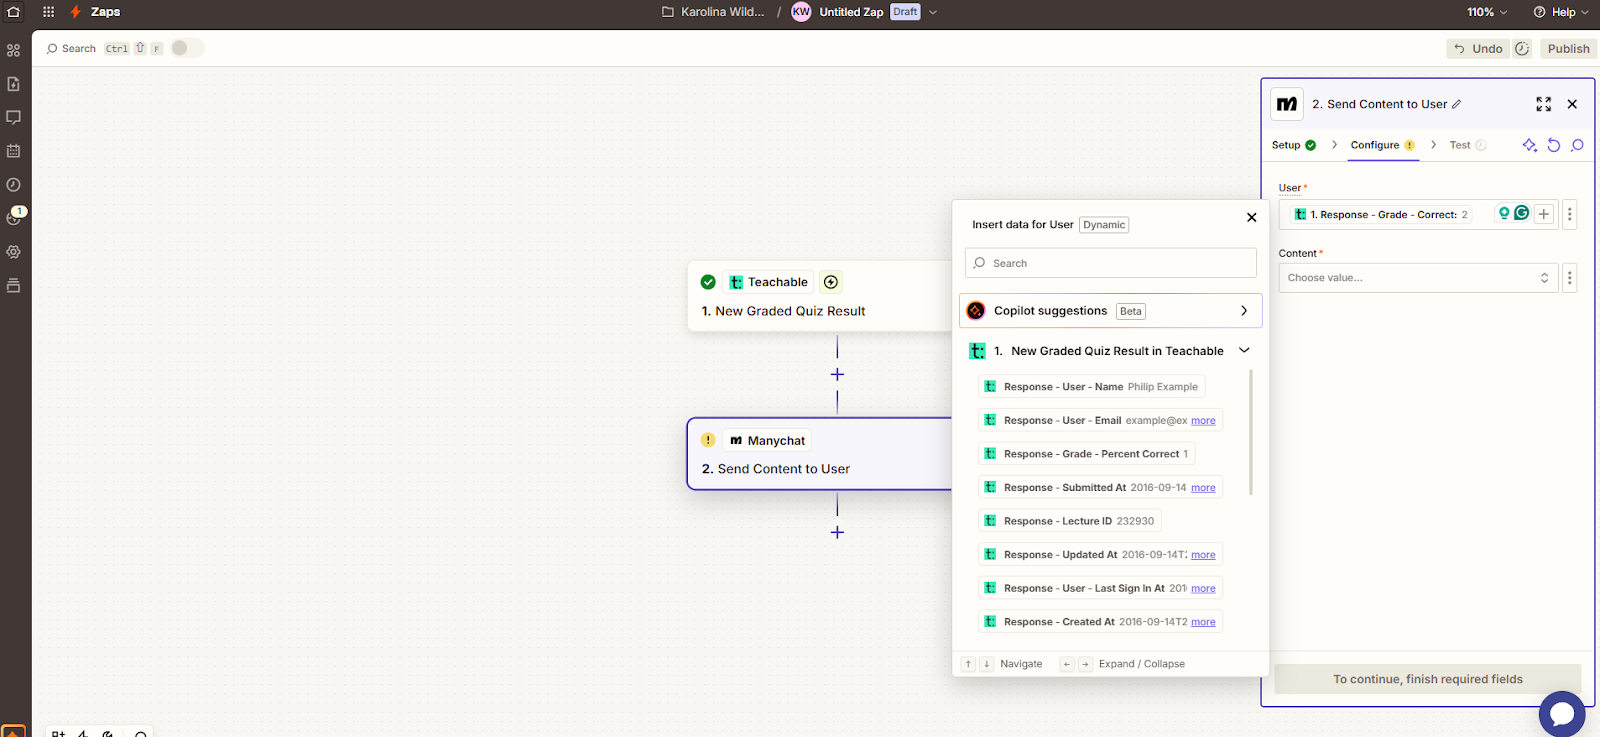Image resolution: width=1600 pixels, height=737 pixels.
Task: Click the KW user avatar
Action: pos(801,12)
